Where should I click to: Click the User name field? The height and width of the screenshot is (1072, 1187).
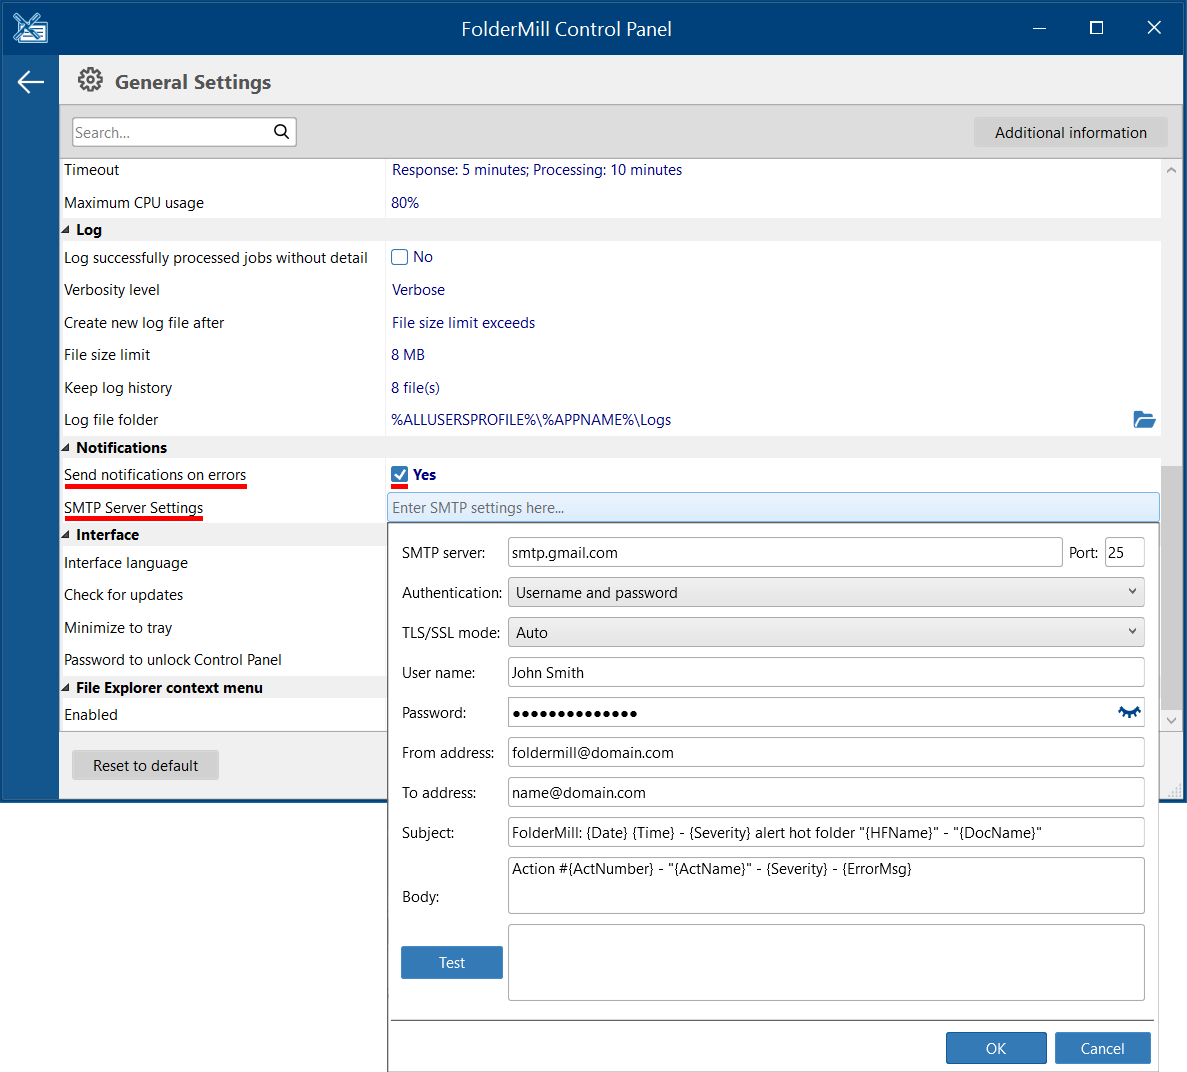826,672
